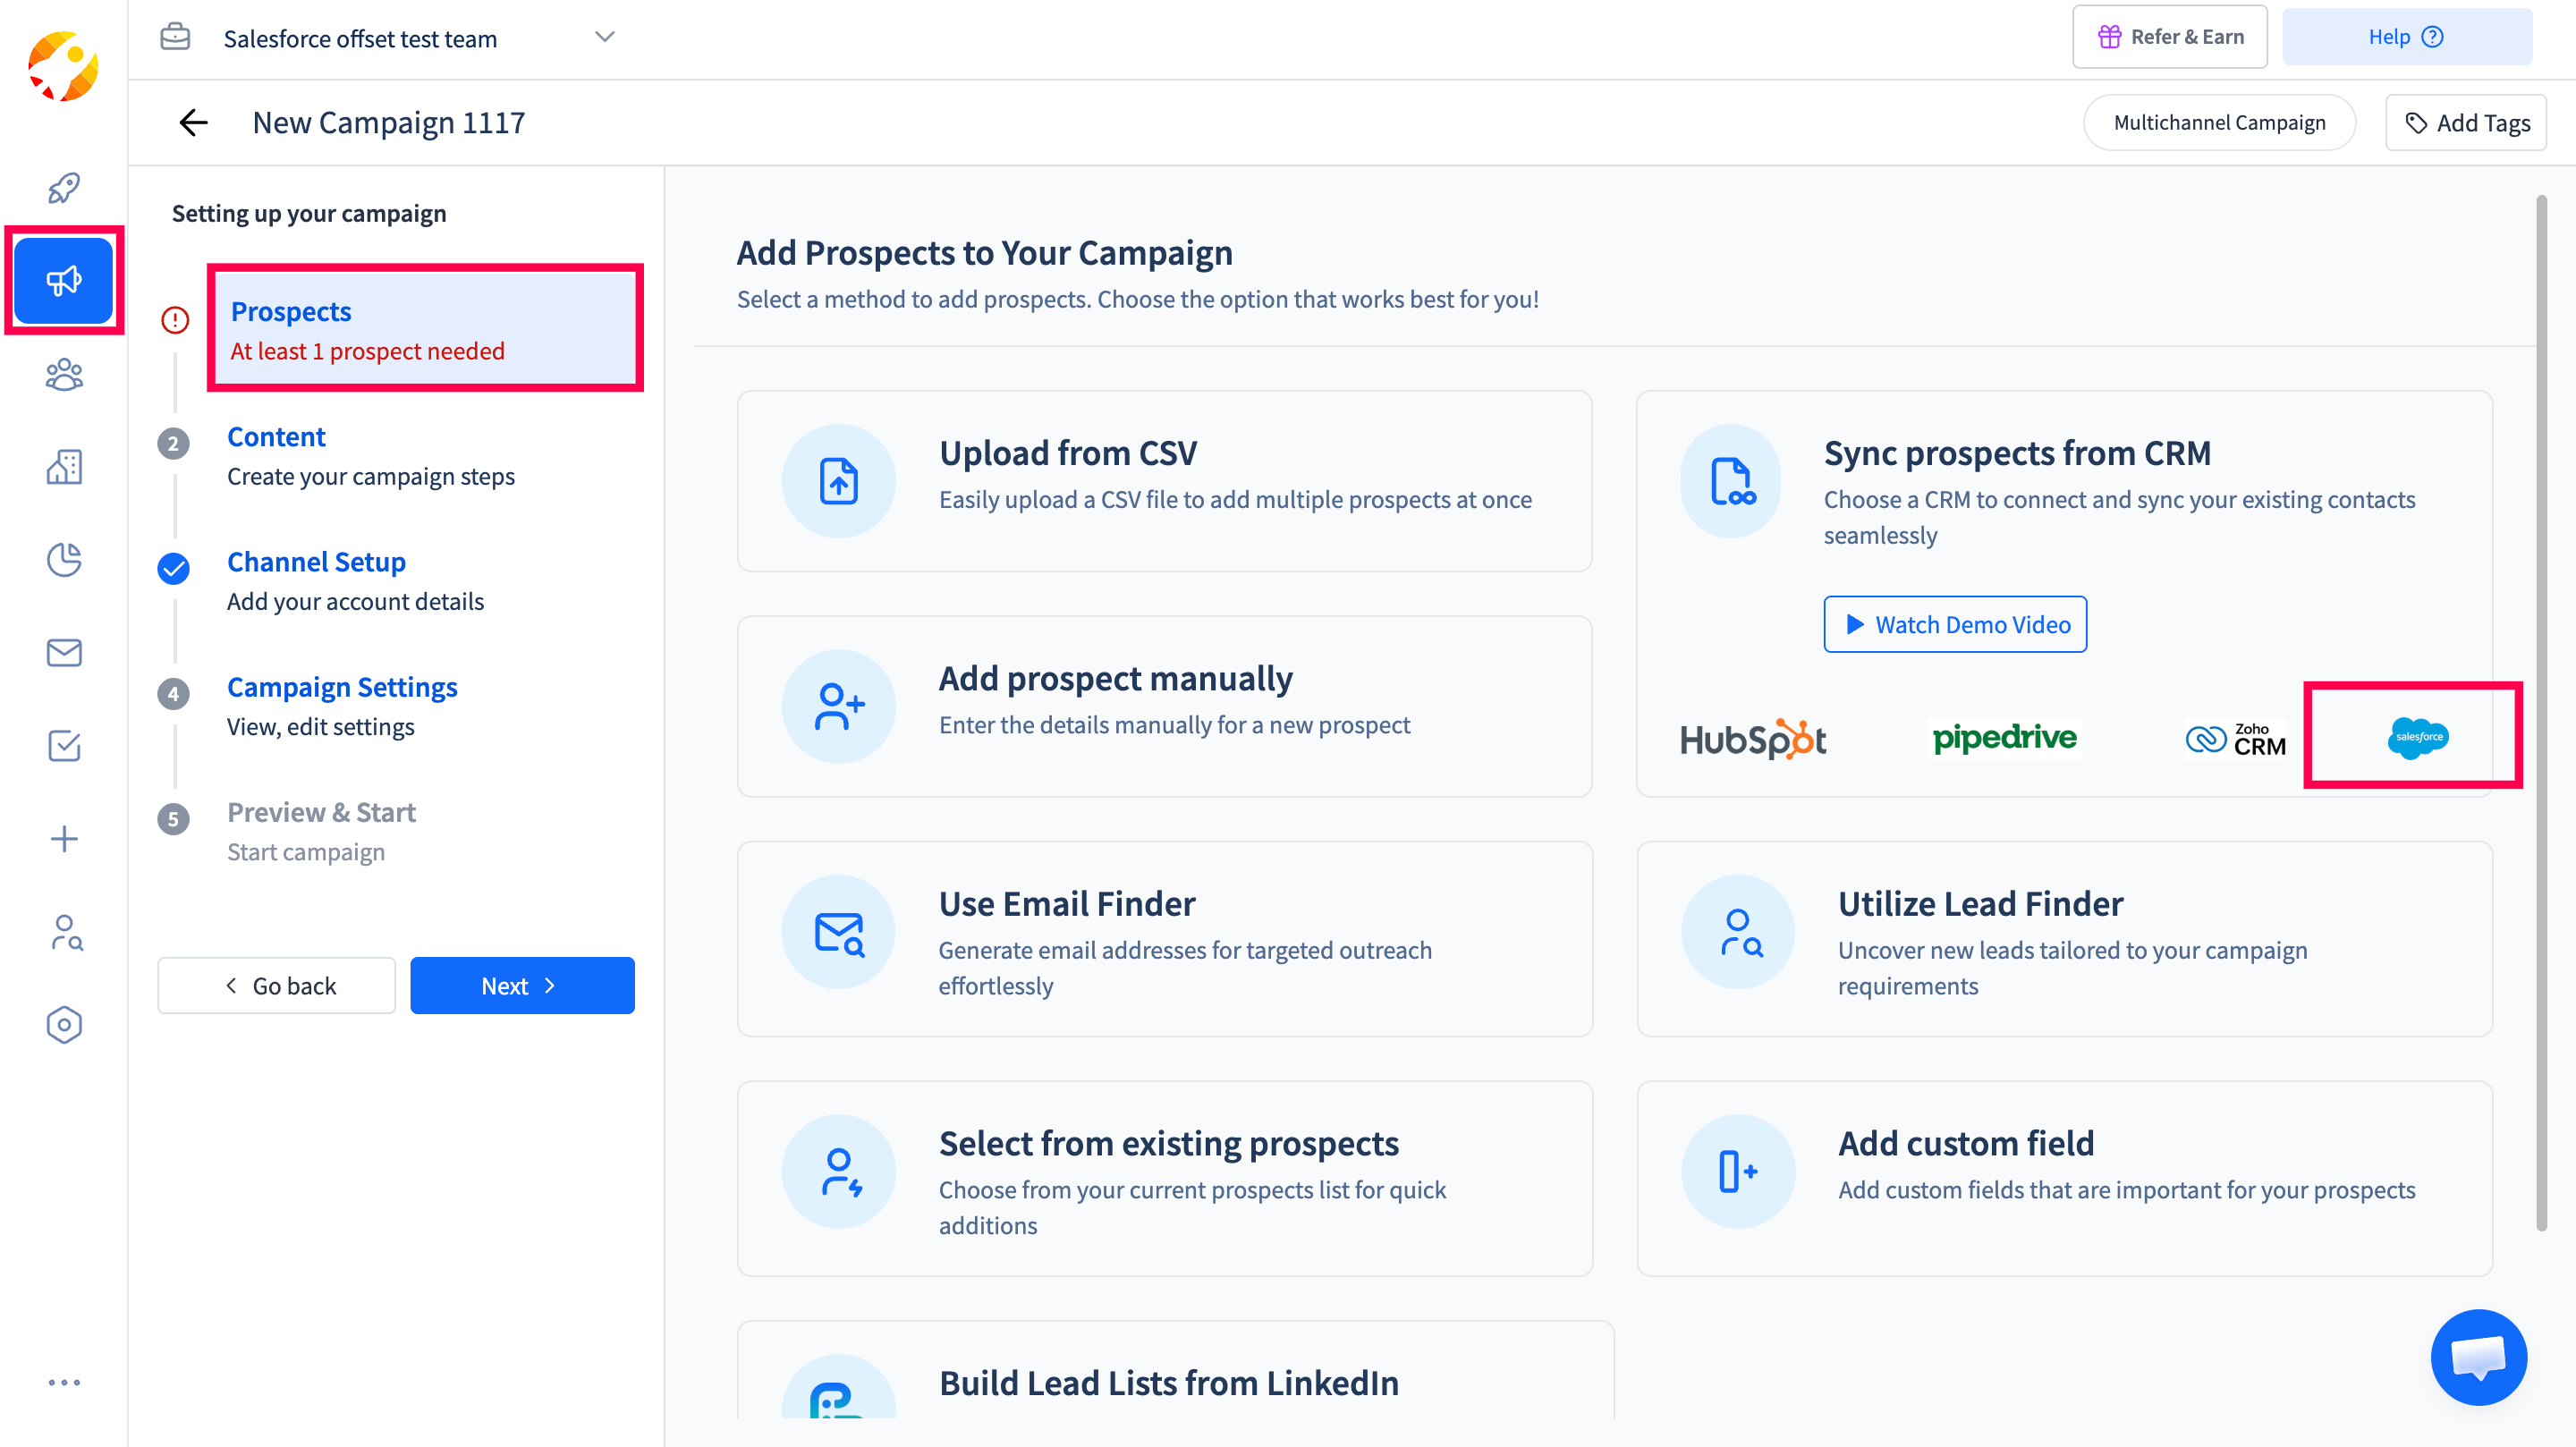Open the mail envelope sidebar icon
This screenshot has width=2576, height=1447.
point(64,653)
